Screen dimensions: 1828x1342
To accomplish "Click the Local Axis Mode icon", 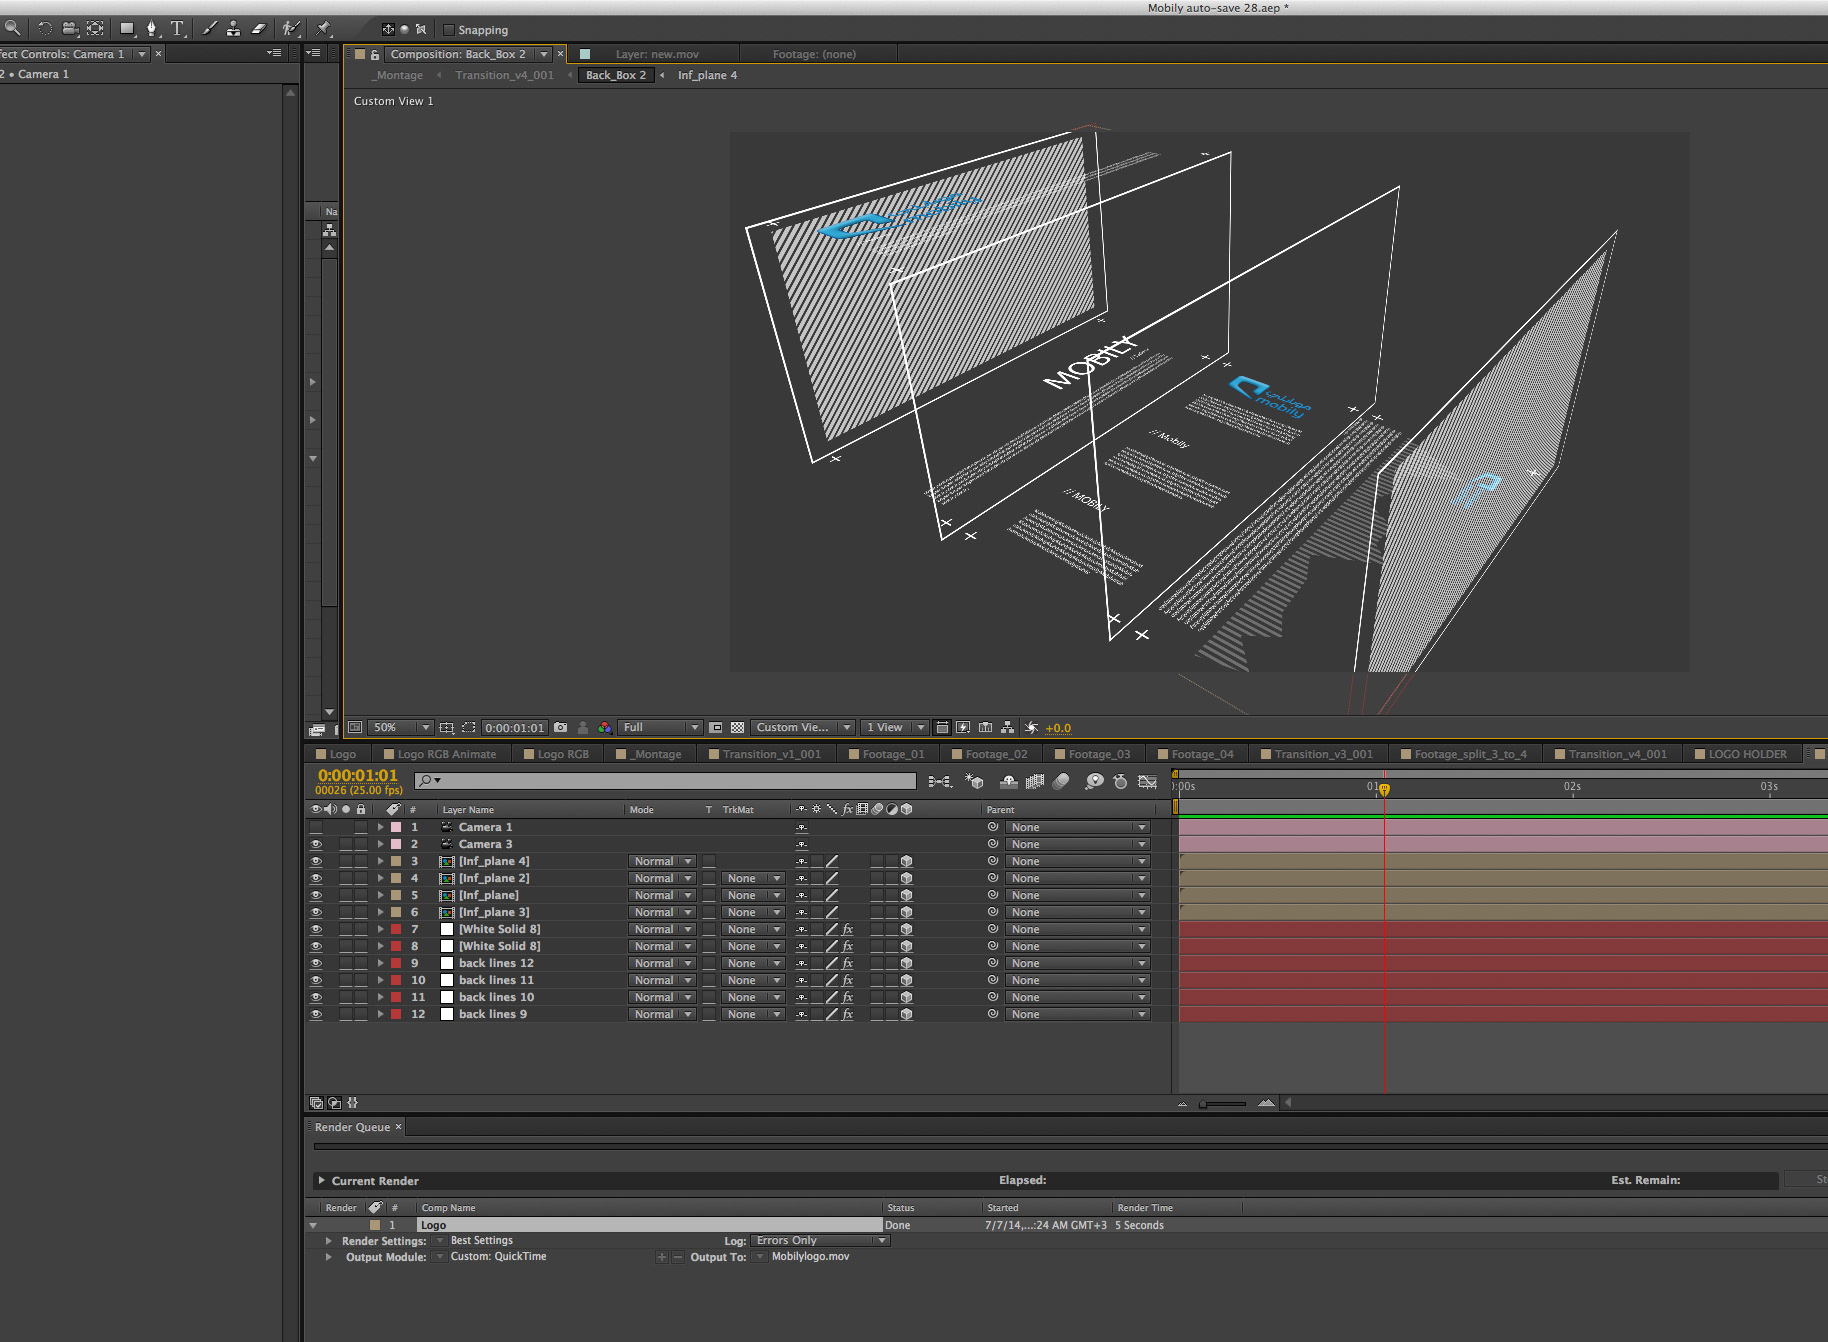I will (388, 29).
